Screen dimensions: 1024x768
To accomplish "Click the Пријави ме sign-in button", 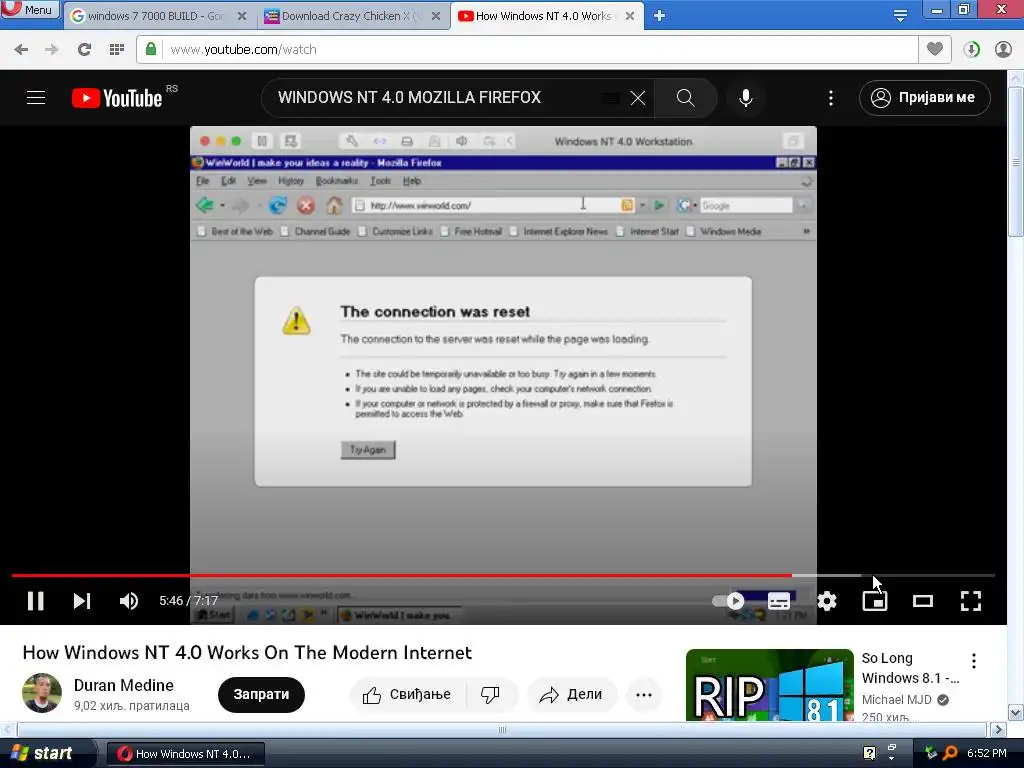I will tap(925, 98).
